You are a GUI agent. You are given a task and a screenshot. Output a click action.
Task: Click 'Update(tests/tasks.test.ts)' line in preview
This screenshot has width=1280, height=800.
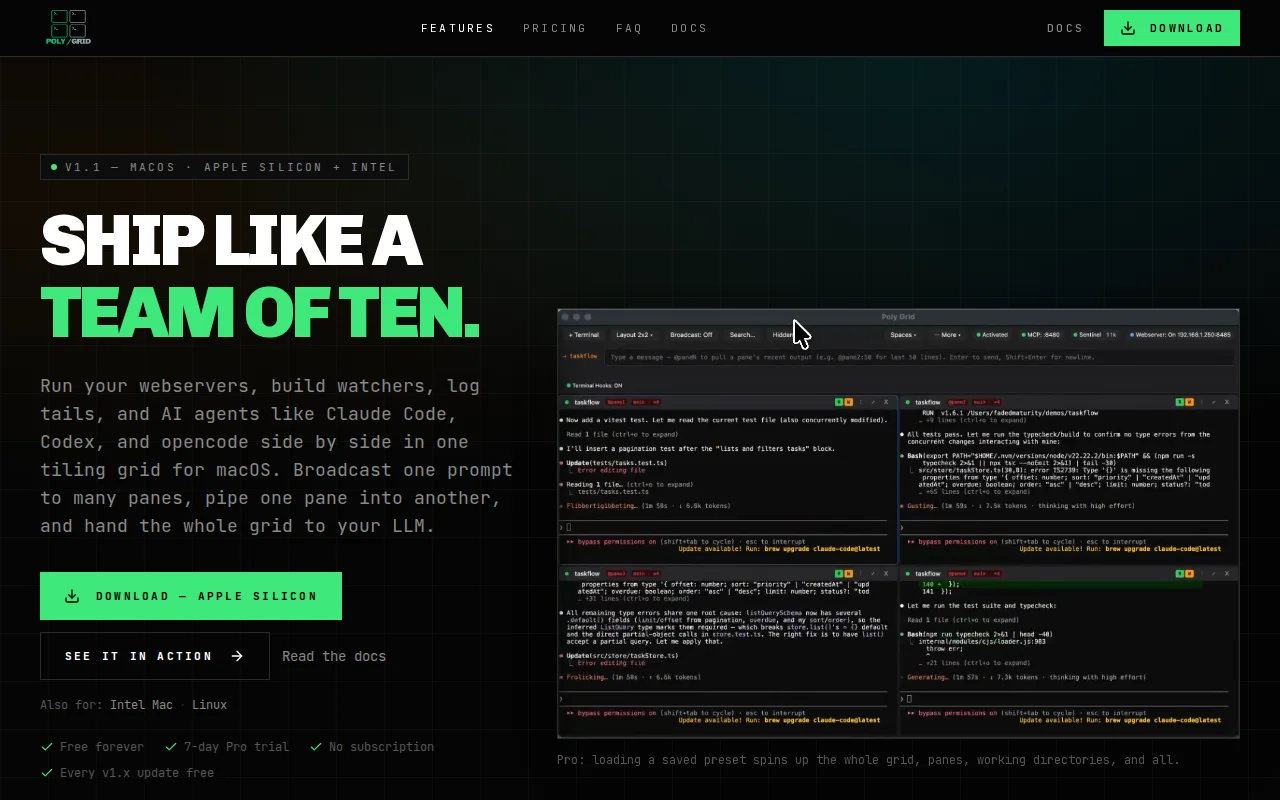616,463
